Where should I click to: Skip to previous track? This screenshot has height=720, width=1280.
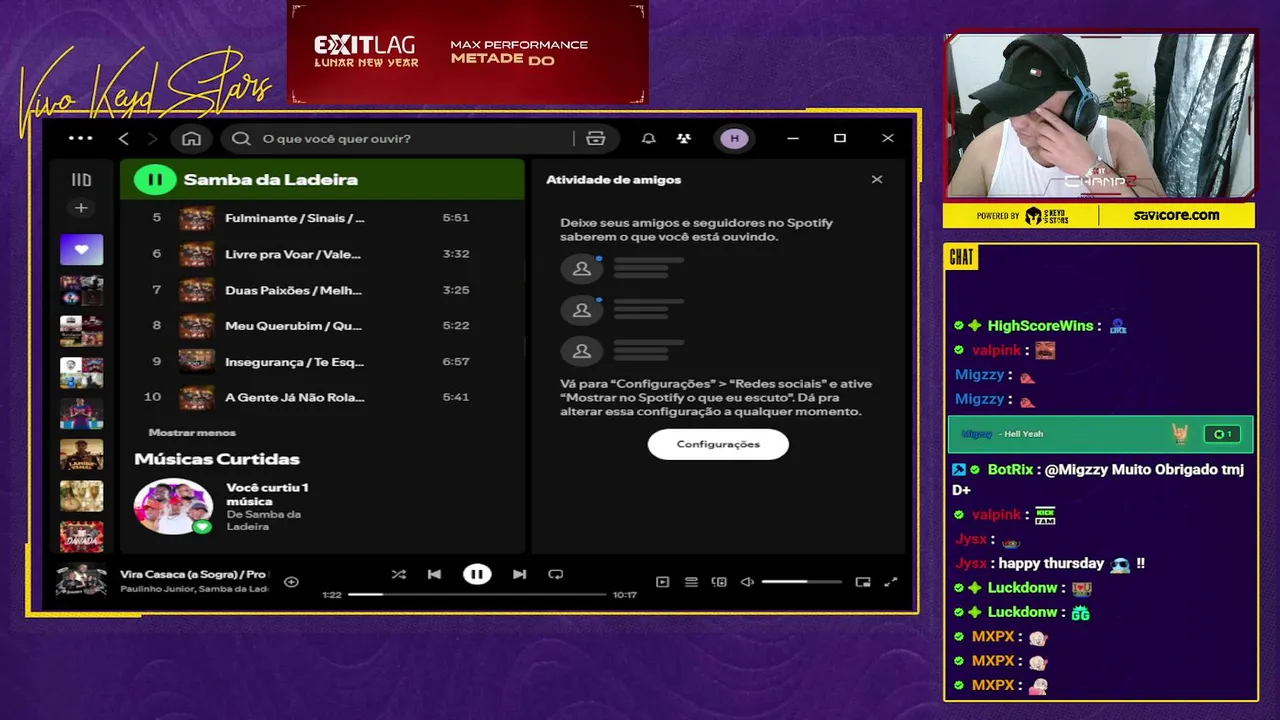[434, 574]
